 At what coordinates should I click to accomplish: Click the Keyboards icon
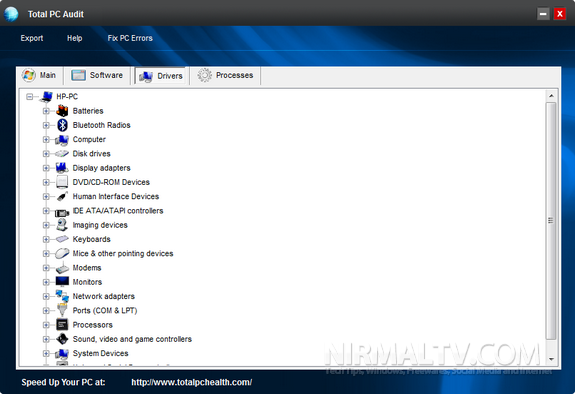(62, 239)
